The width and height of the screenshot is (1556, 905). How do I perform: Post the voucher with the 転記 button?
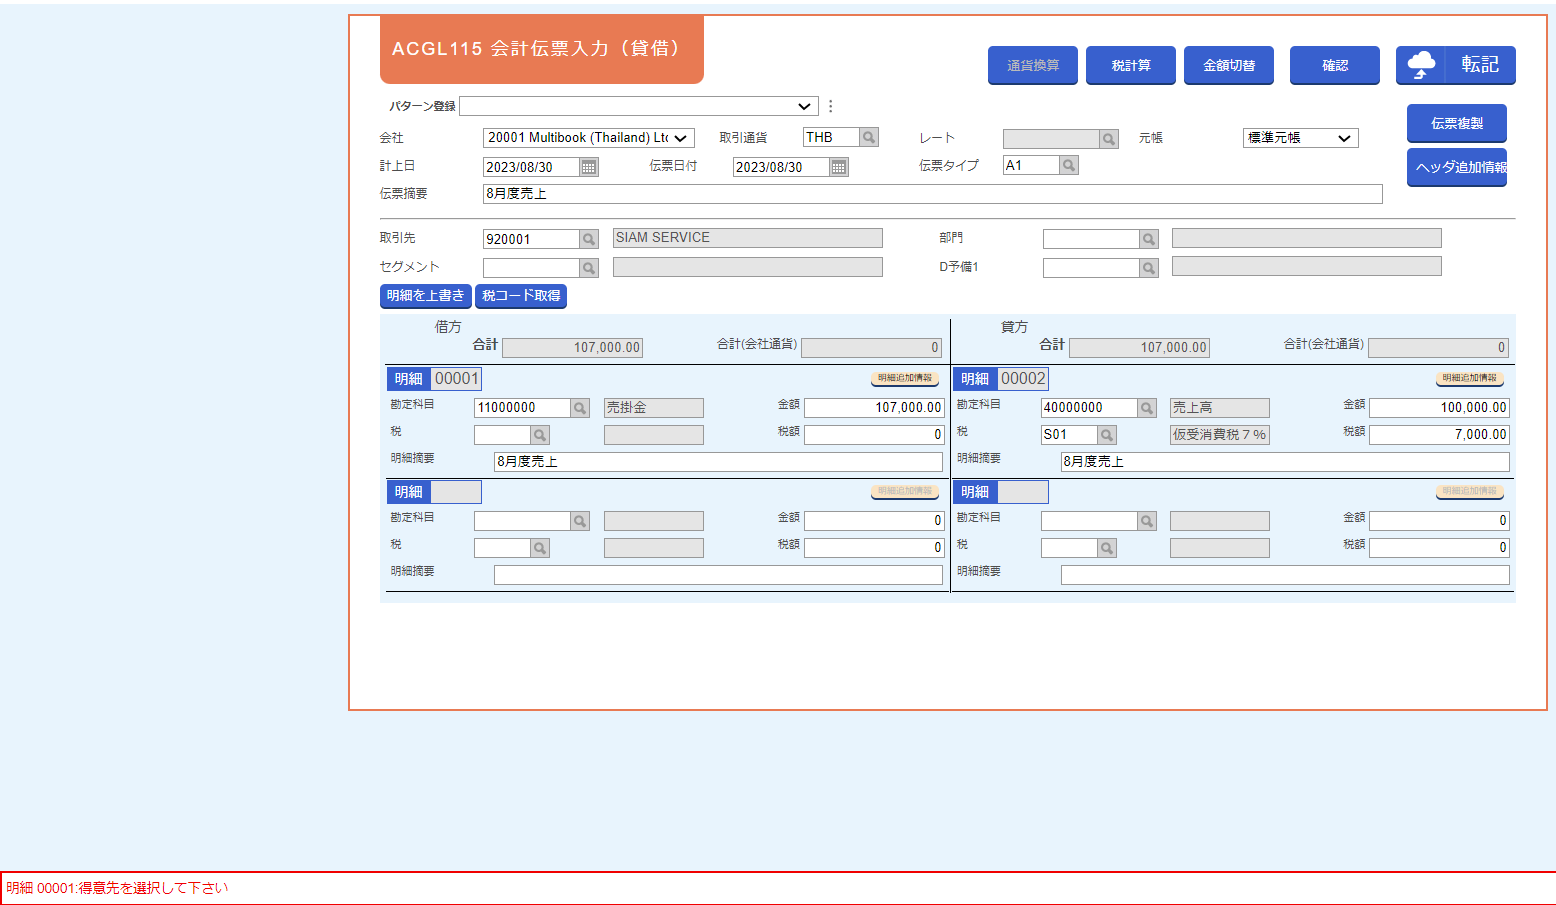click(x=1455, y=65)
